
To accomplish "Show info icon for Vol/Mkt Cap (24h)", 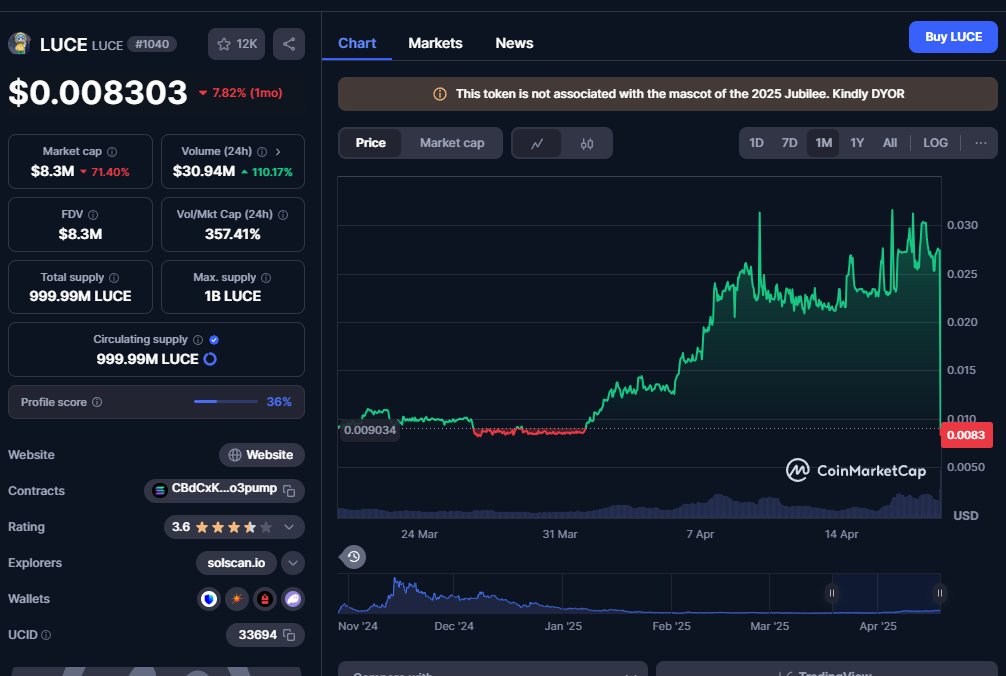I will tap(283, 215).
